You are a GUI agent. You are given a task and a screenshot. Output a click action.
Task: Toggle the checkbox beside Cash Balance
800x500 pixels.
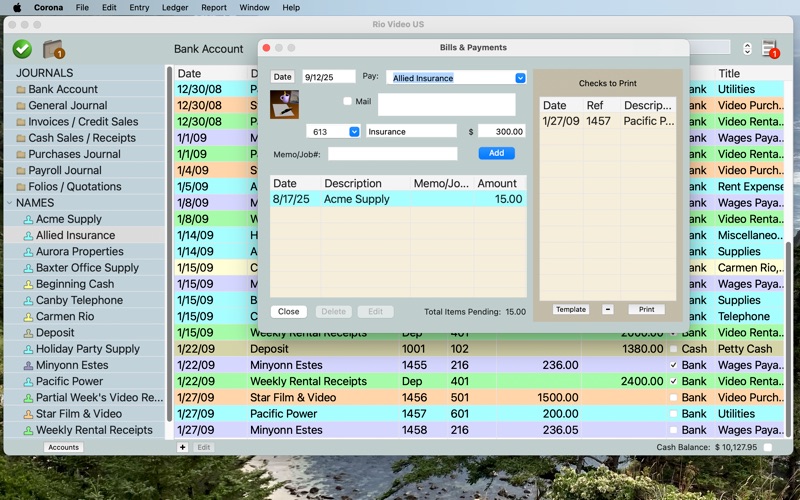(767, 447)
